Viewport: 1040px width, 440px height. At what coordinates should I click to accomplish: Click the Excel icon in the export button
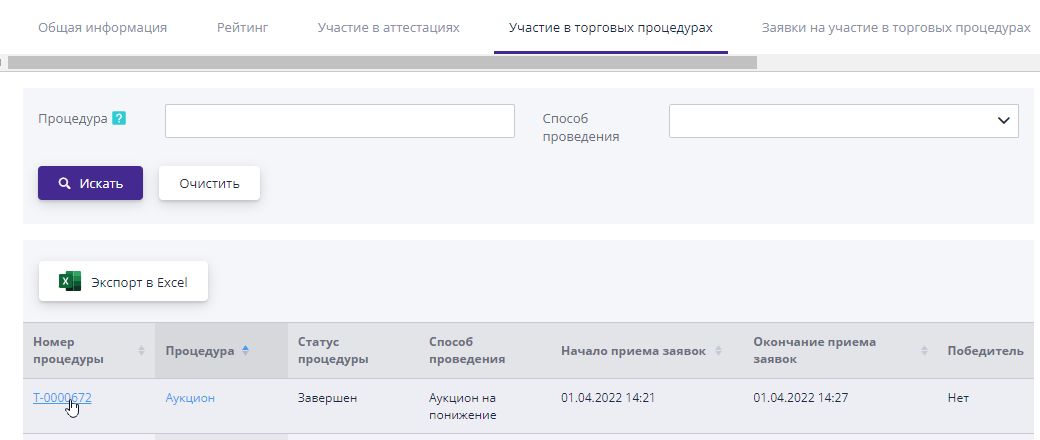coord(70,282)
